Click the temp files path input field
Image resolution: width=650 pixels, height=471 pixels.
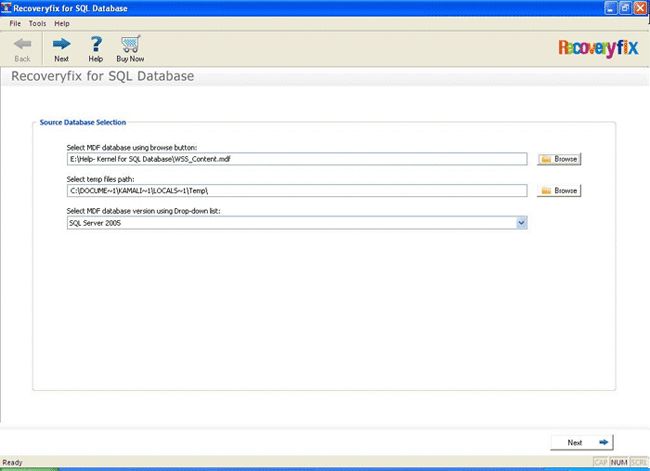click(296, 190)
